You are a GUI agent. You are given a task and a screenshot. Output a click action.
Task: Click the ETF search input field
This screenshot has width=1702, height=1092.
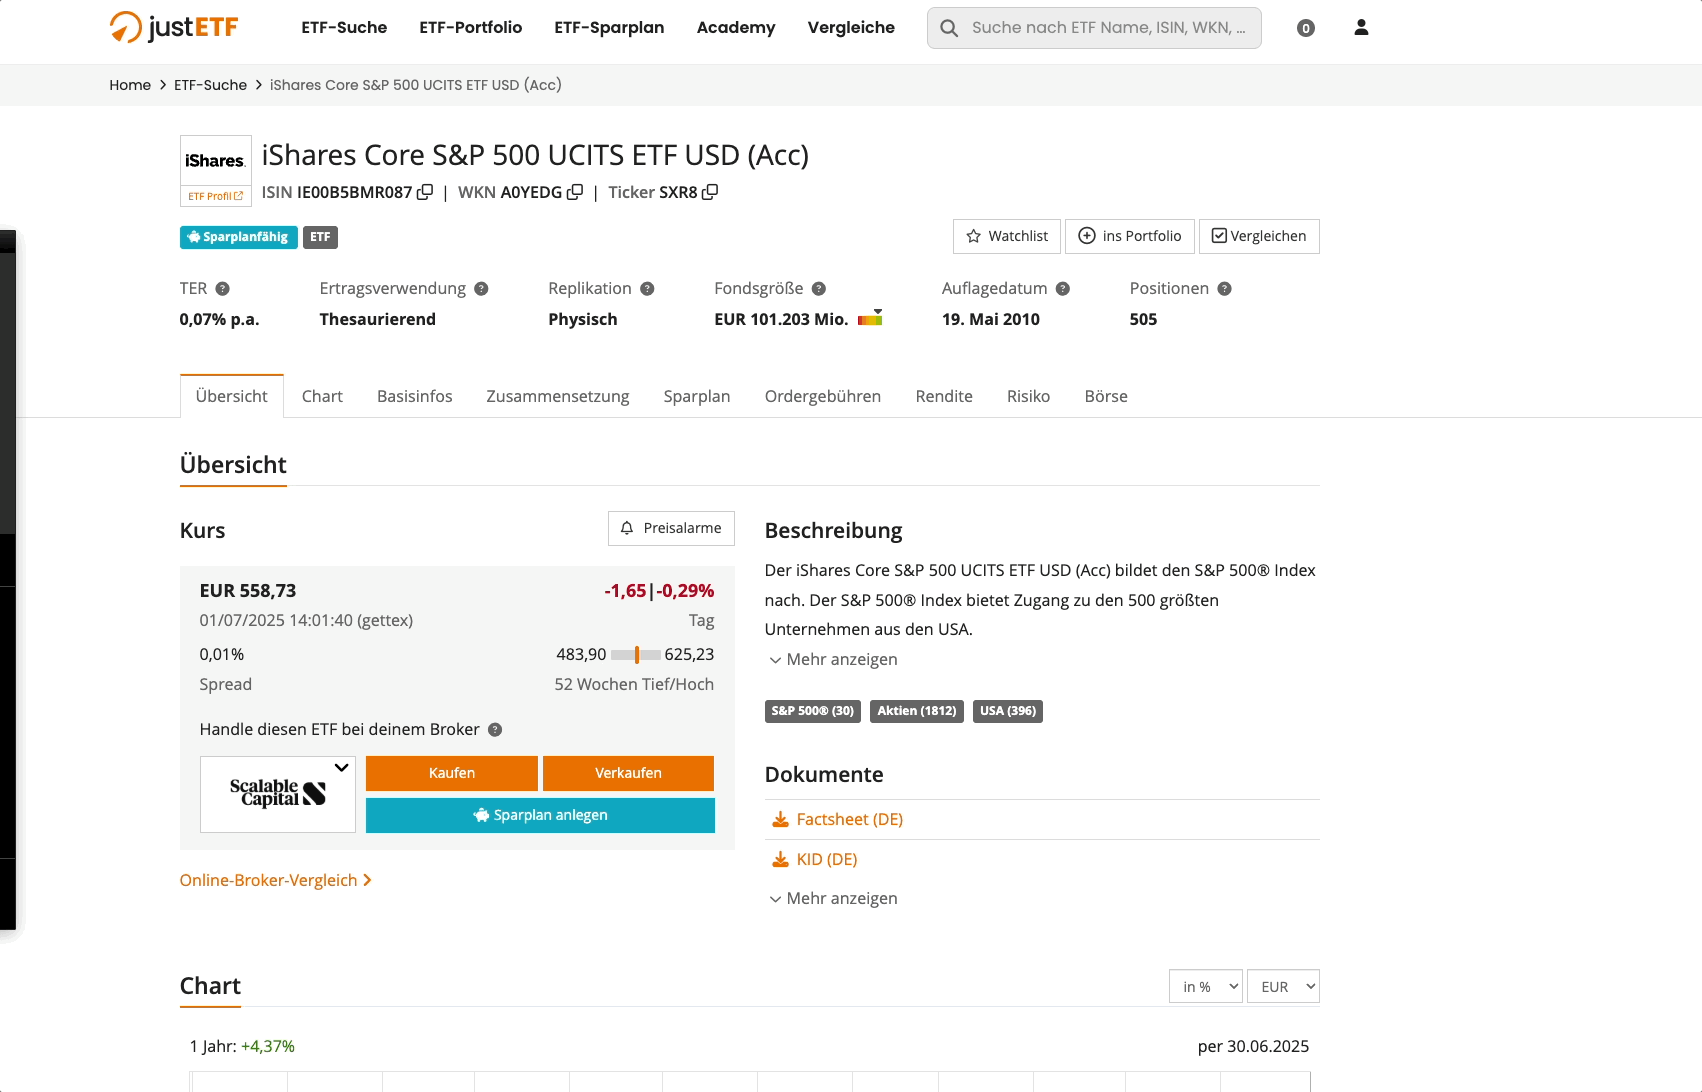click(1093, 27)
